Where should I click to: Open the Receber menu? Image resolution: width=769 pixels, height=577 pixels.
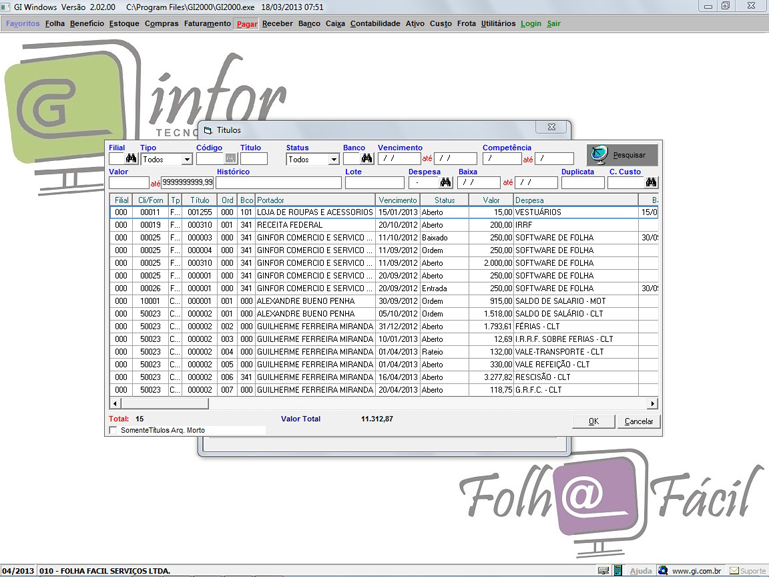coord(277,24)
